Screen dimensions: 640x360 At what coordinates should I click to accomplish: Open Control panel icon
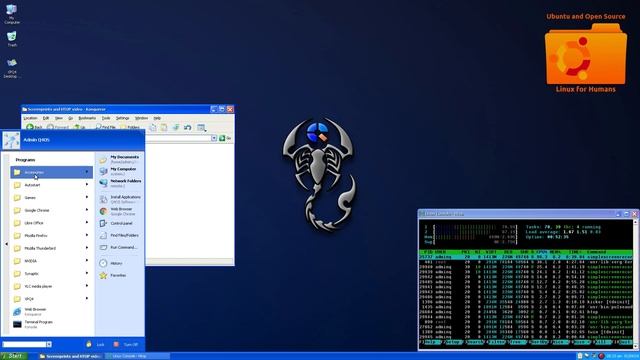click(x=103, y=223)
